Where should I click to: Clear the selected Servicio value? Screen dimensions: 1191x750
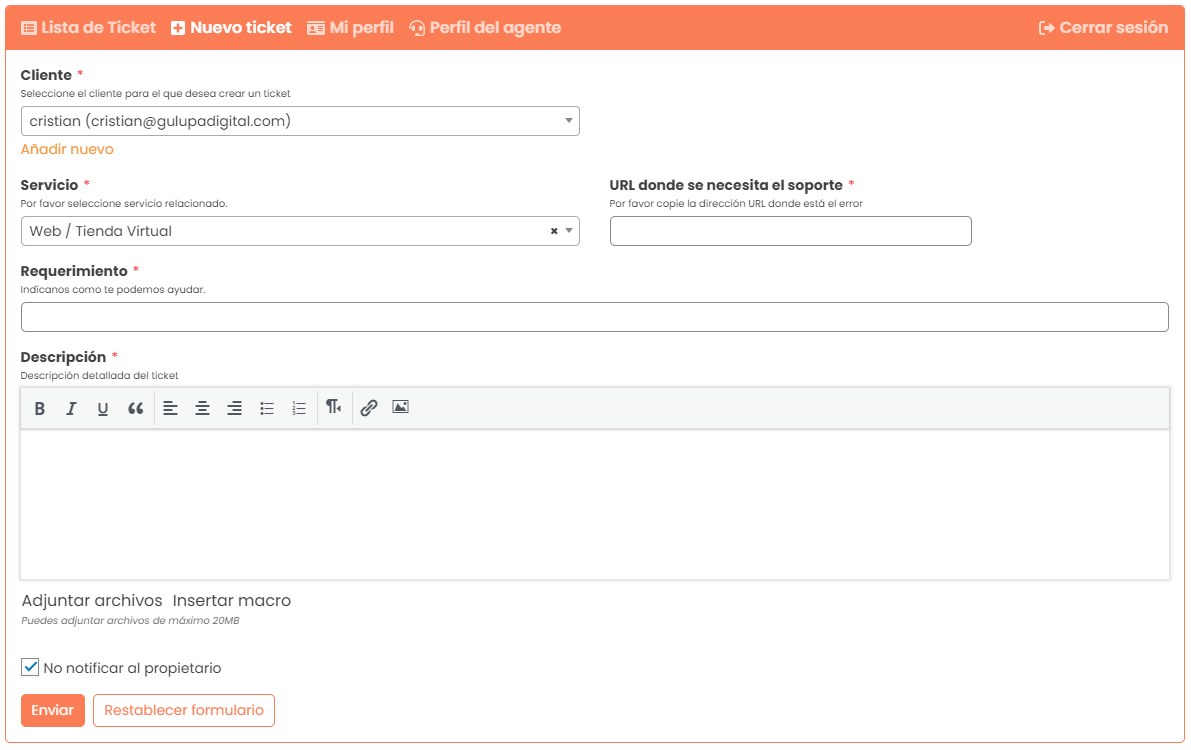pyautogui.click(x=554, y=231)
